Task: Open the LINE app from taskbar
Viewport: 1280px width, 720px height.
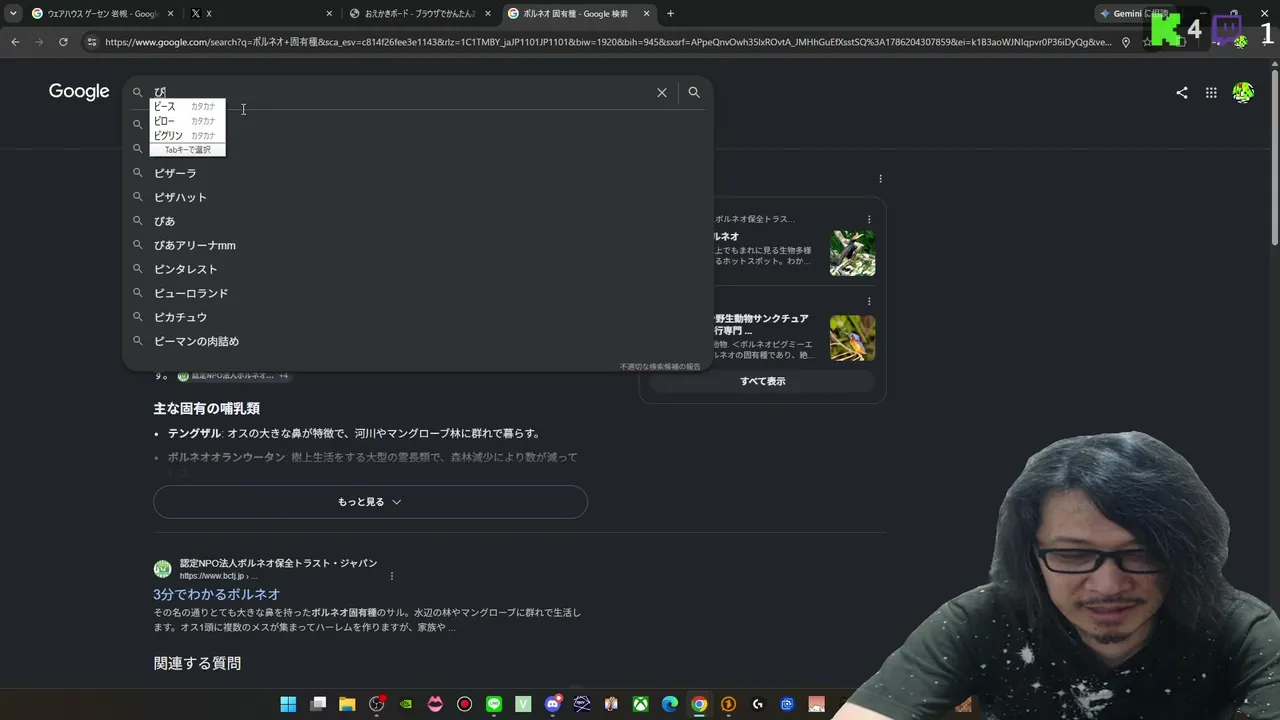Action: coord(494,704)
